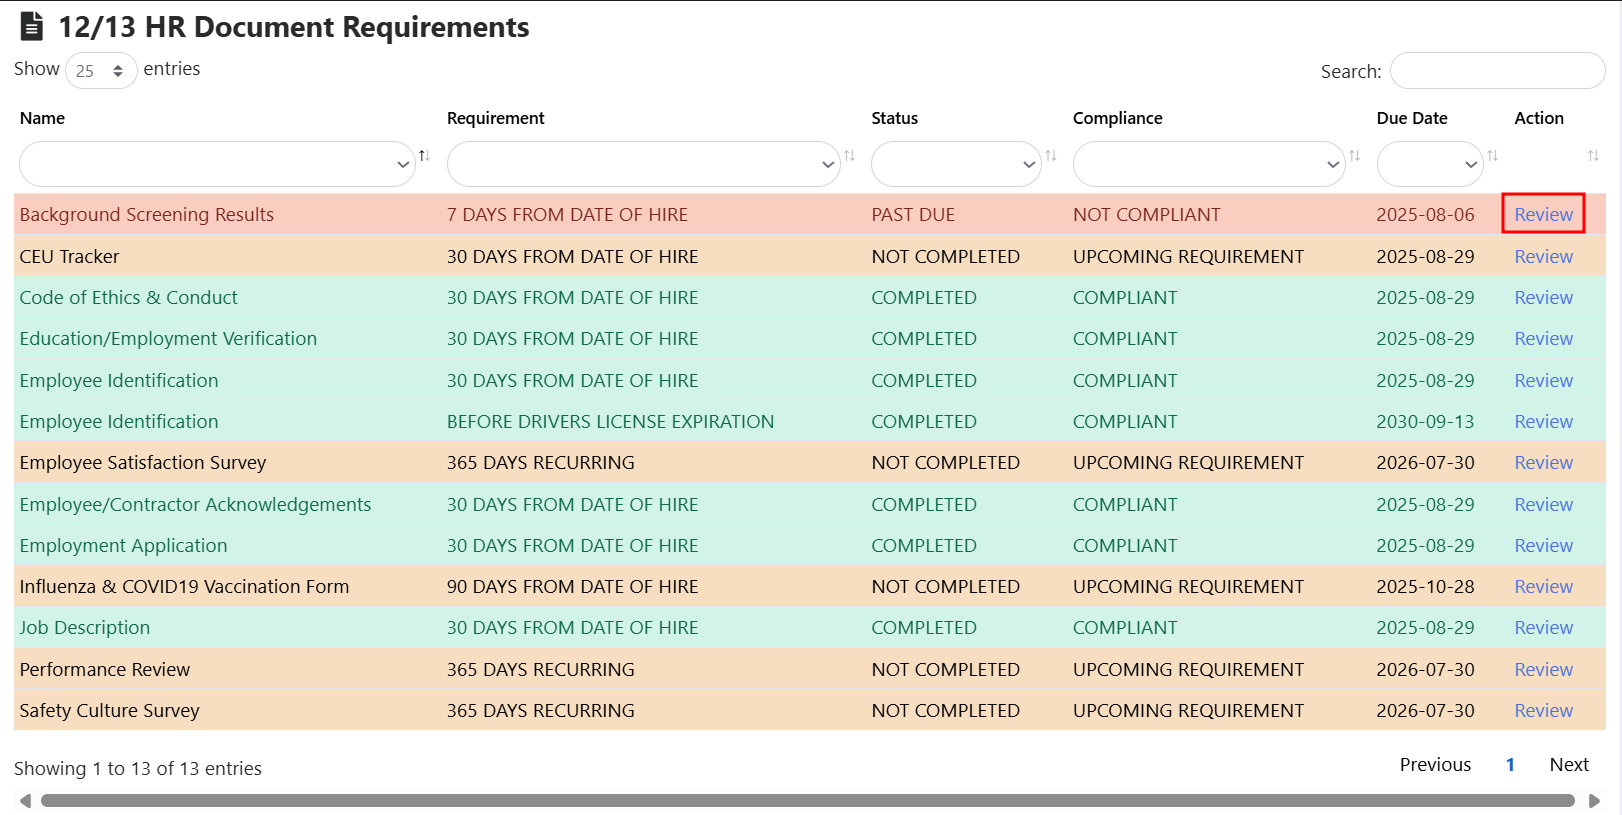Open the Name filter dropdown
The image size is (1622, 815).
(x=217, y=164)
